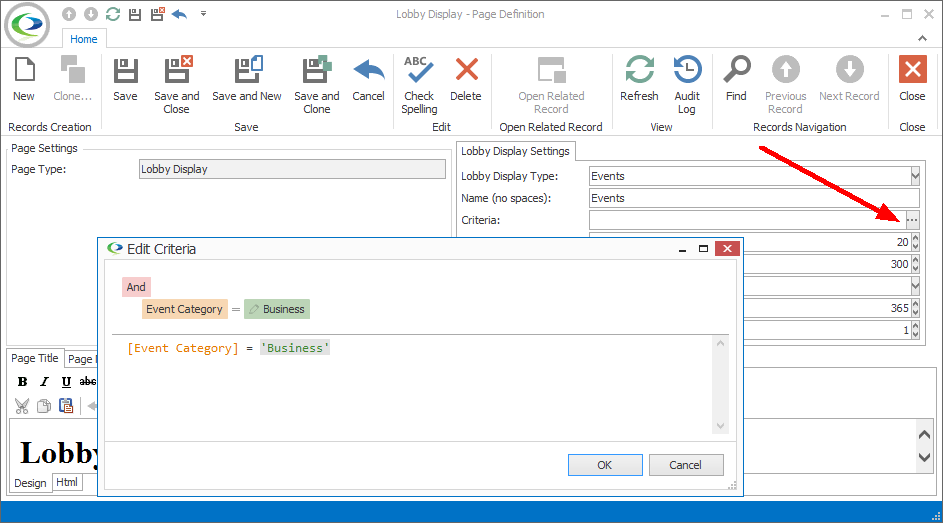Refresh the record view

(639, 78)
